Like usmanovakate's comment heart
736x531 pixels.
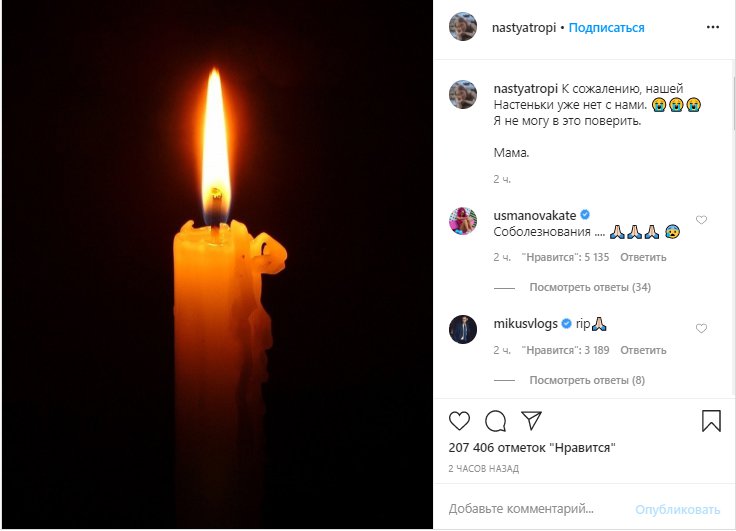point(701,220)
